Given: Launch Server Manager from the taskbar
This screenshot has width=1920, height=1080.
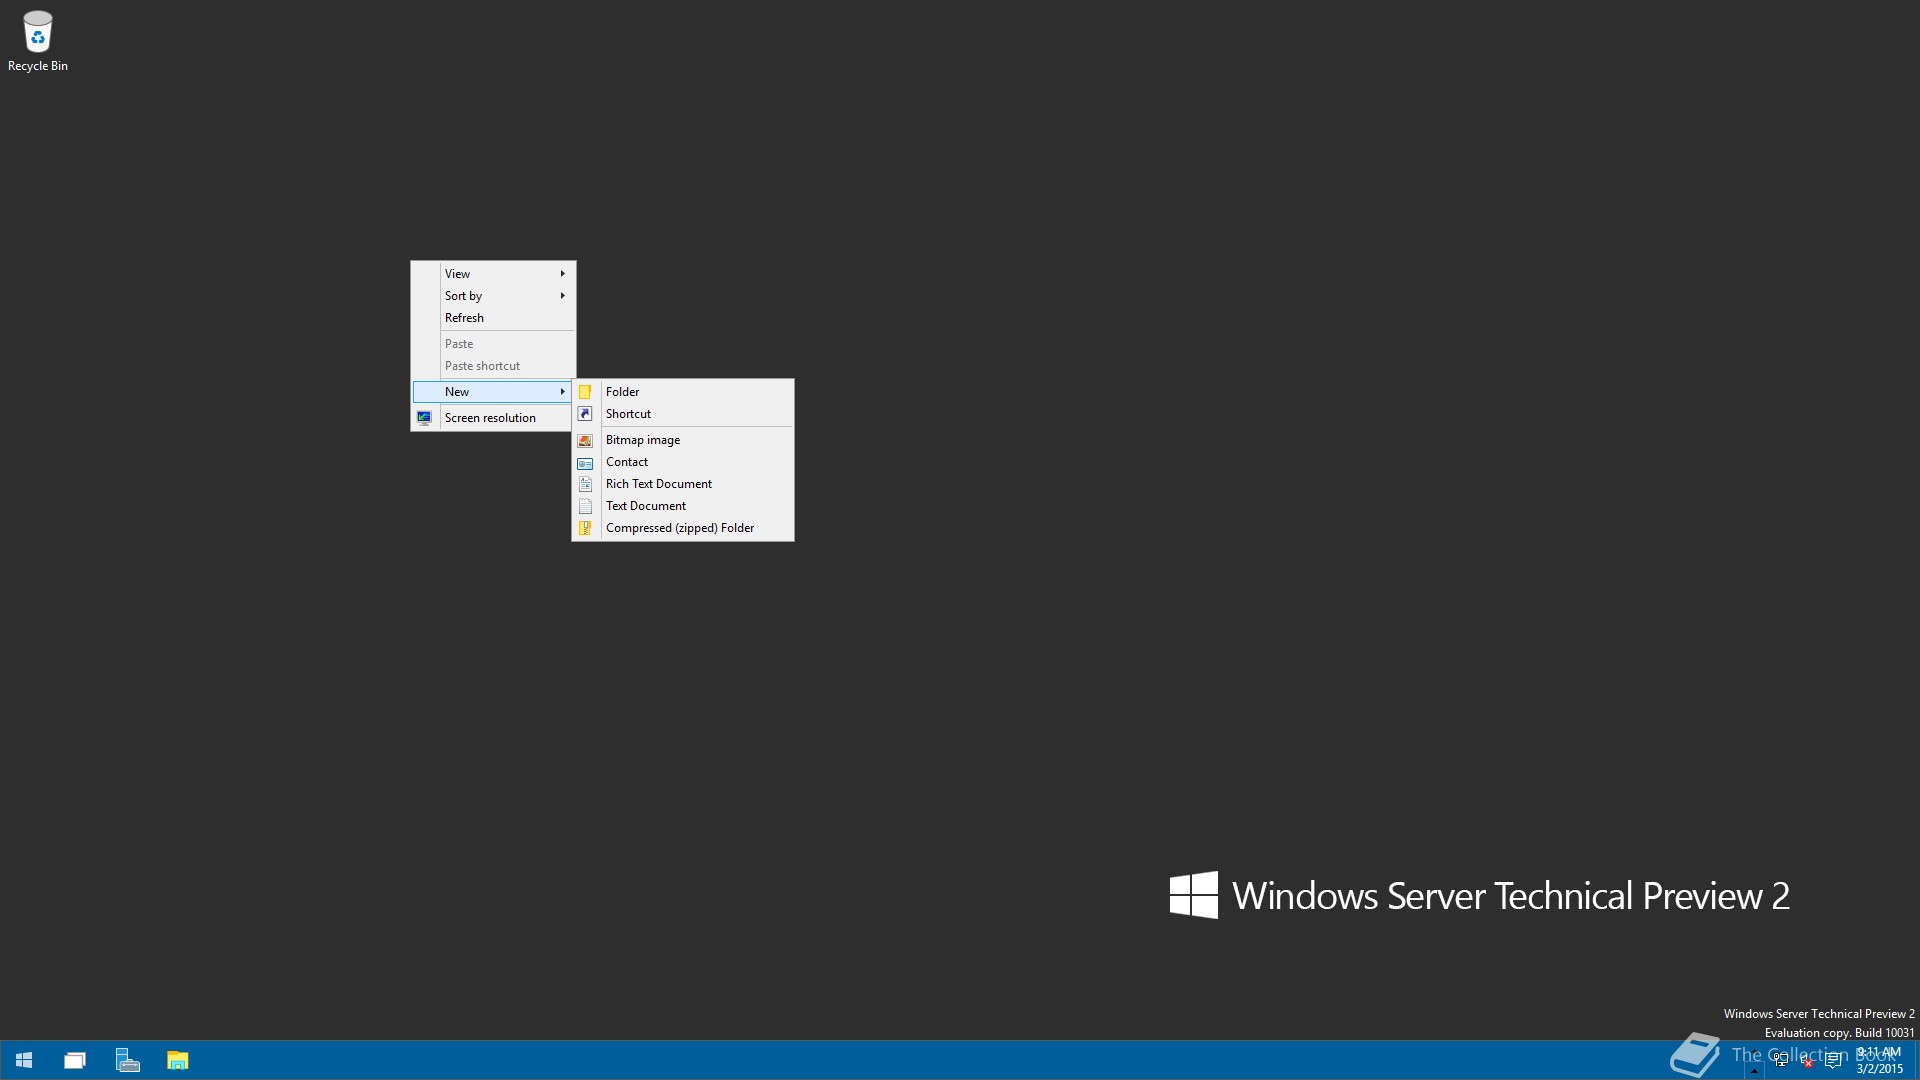Looking at the screenshot, I should [x=127, y=1060].
